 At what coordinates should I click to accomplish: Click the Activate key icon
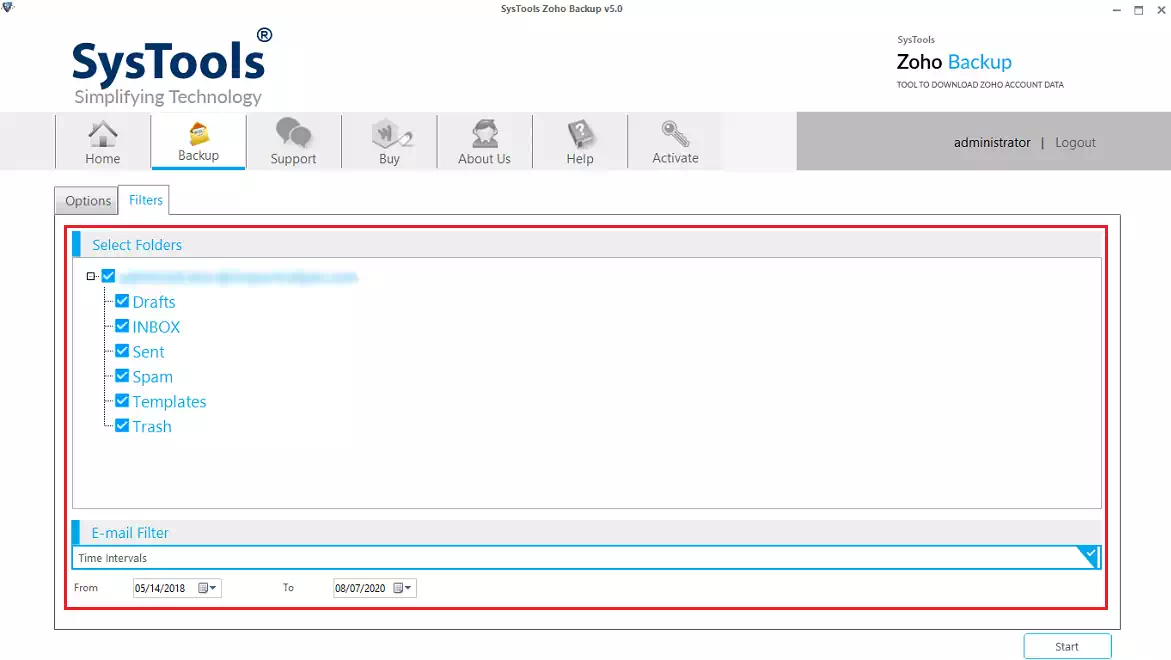[x=675, y=134]
